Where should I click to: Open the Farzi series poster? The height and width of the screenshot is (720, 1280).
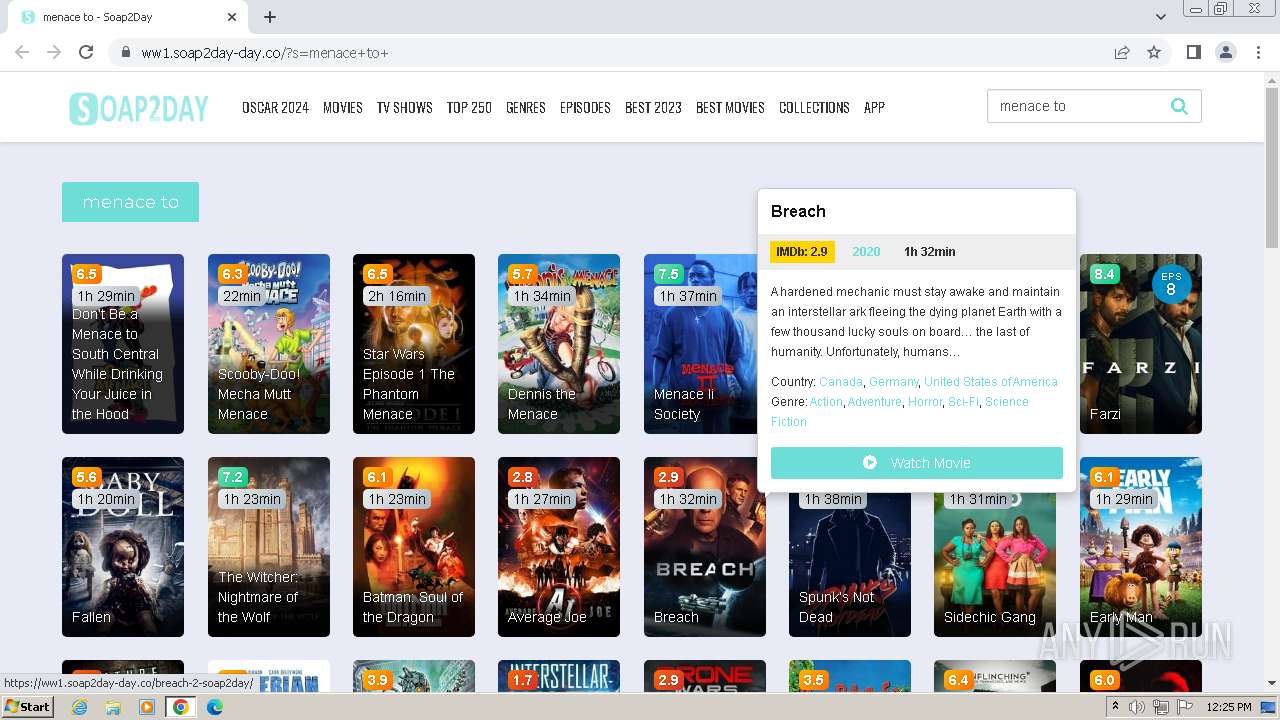tap(1141, 344)
